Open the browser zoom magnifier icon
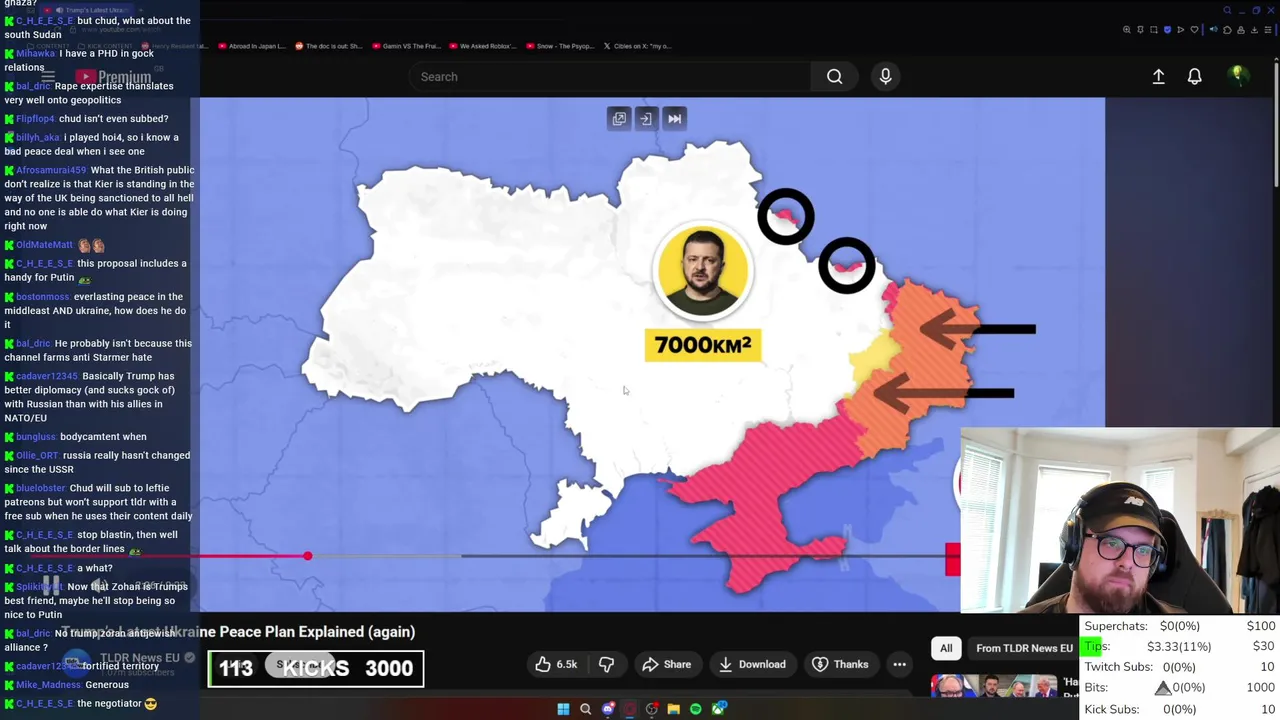Image resolution: width=1280 pixels, height=720 pixels. 1127,30
